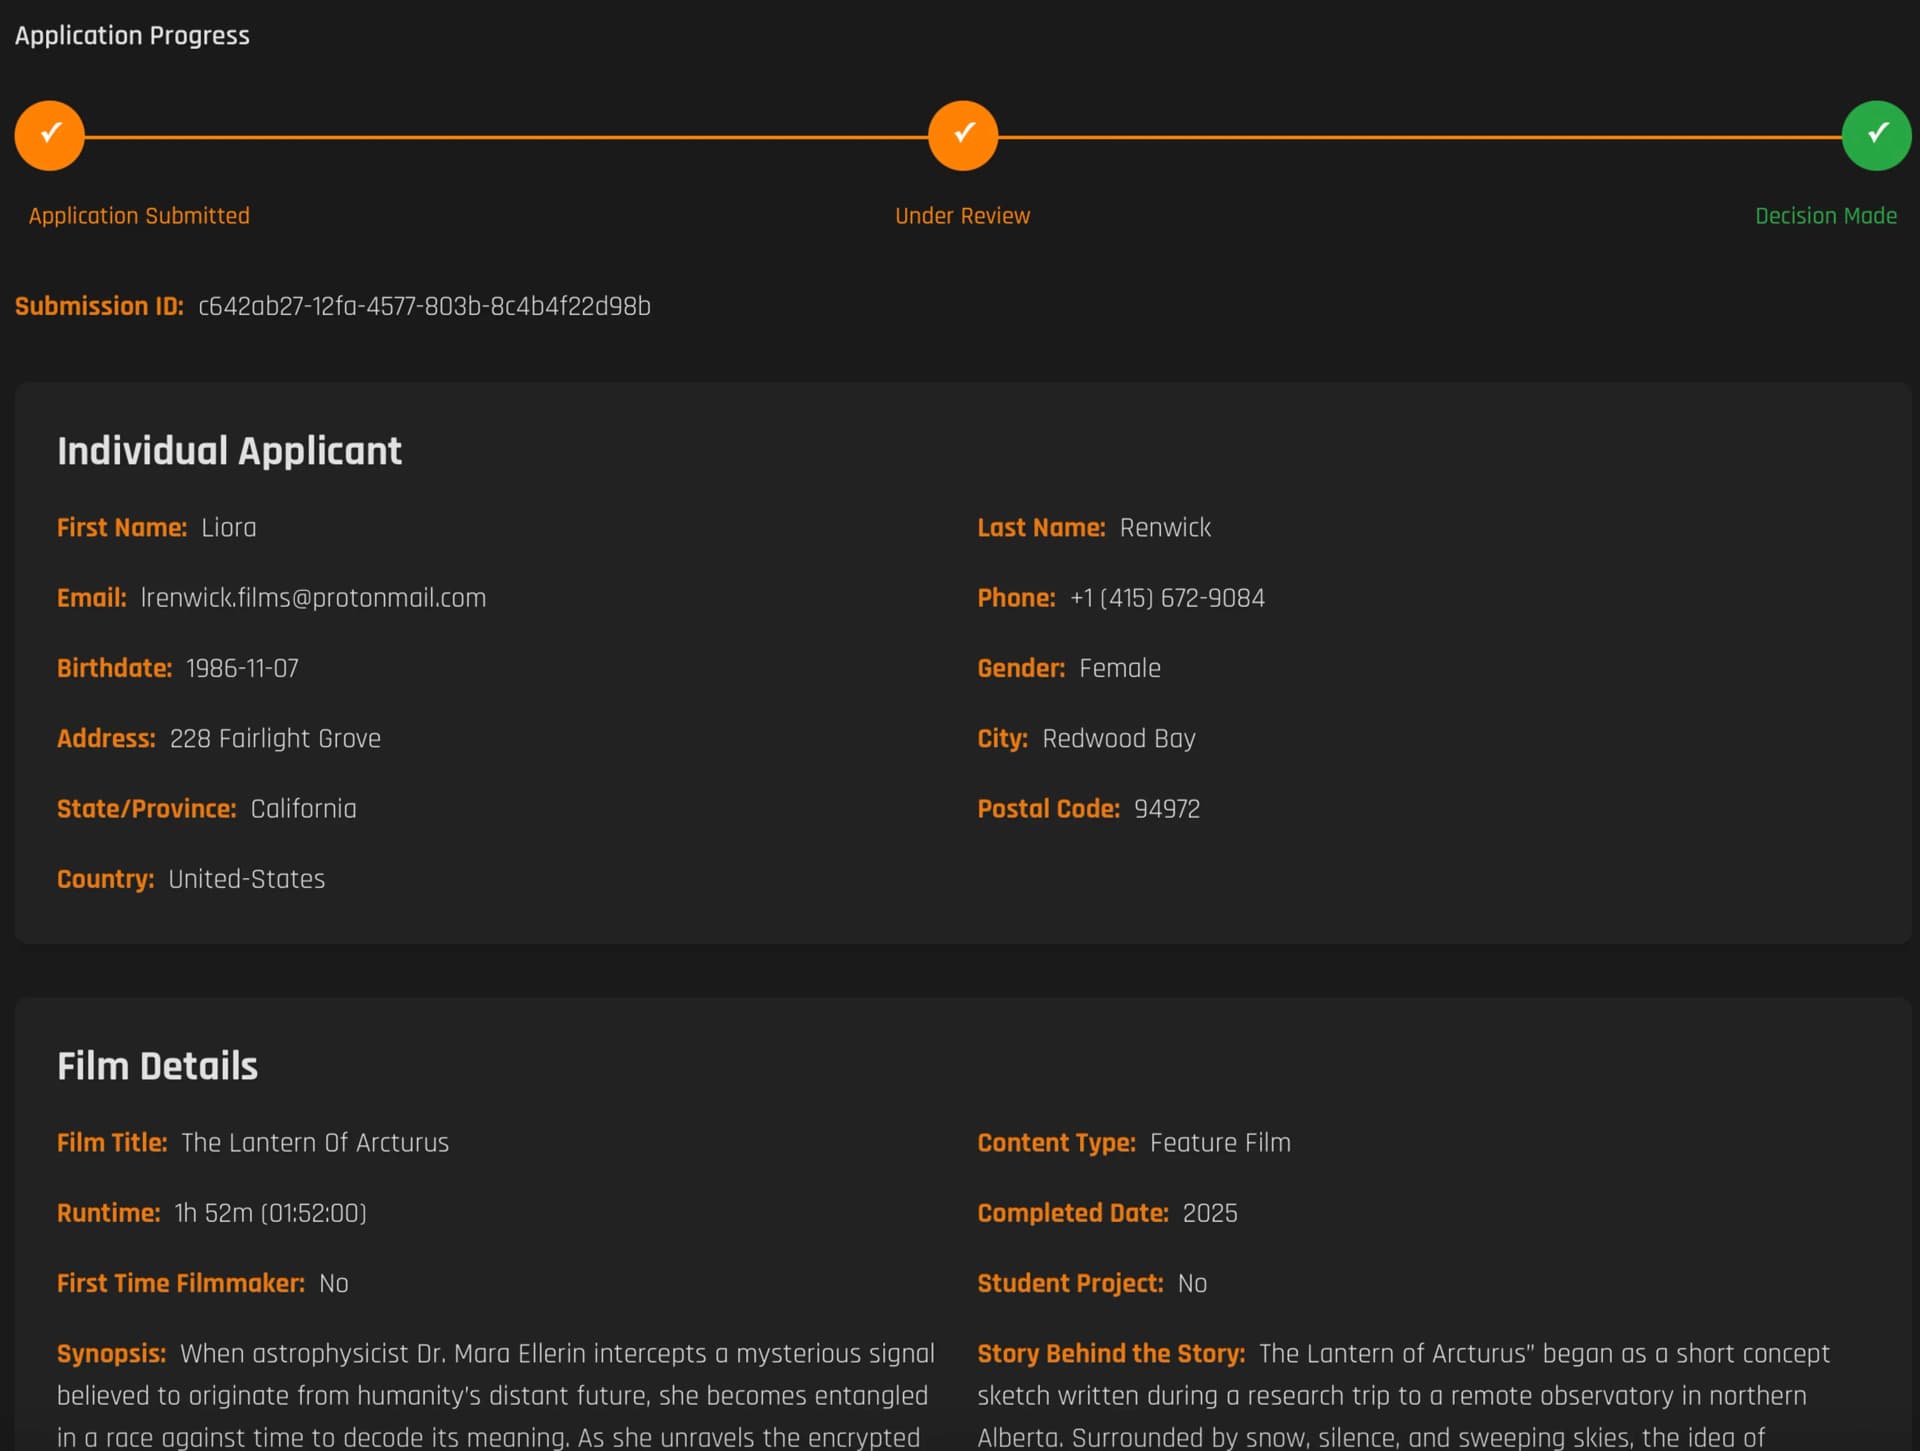Click the First Time Filmmaker value
This screenshot has width=1920, height=1451.
click(x=333, y=1283)
